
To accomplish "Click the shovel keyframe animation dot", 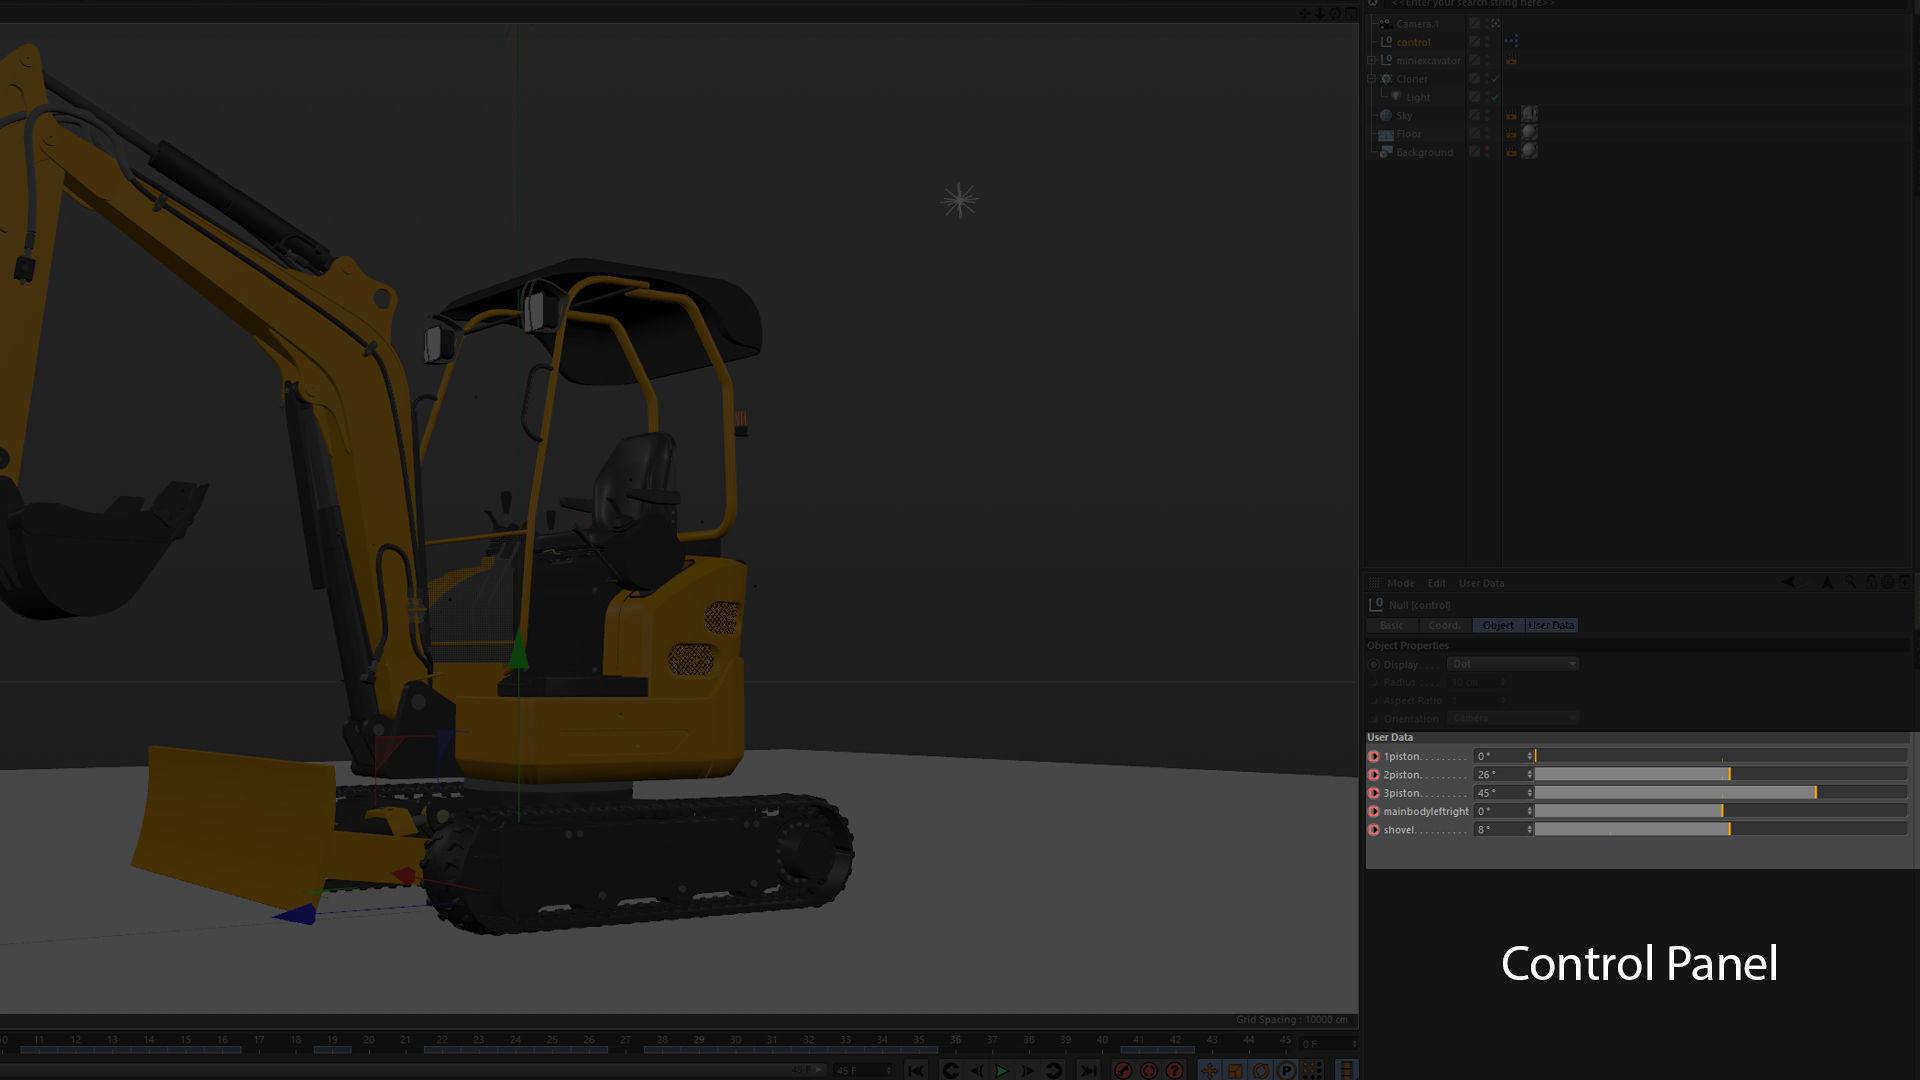I will pos(1374,830).
